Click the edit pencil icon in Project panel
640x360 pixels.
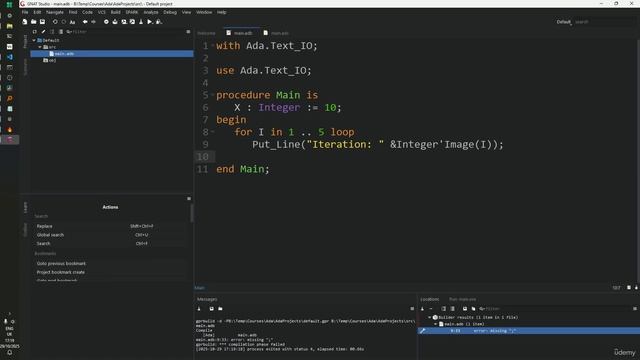[x=43, y=31]
